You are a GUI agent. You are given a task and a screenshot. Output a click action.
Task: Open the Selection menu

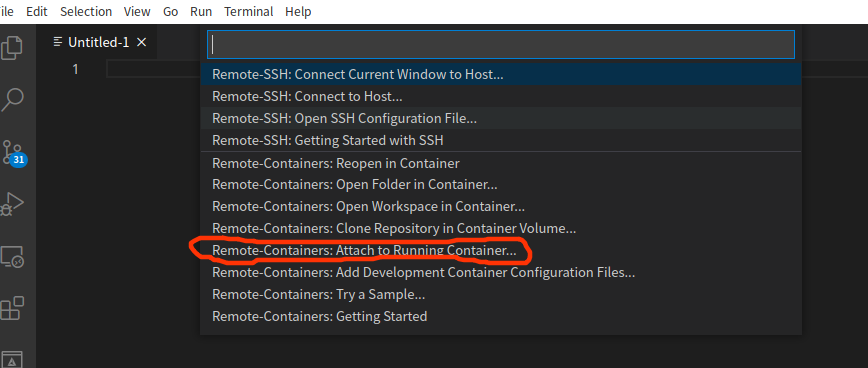[86, 12]
